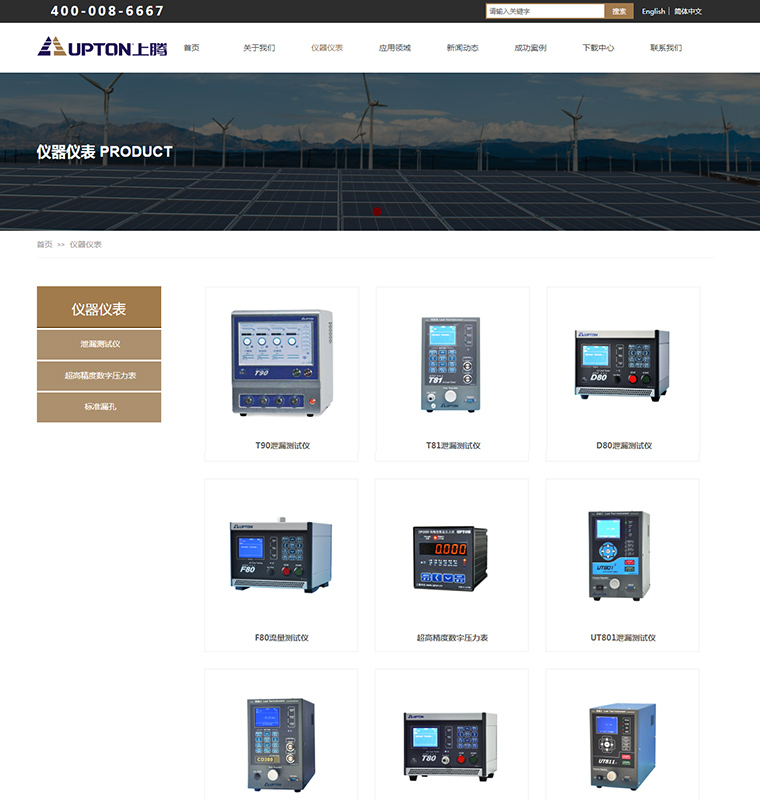Open the 应用领域 menu item
Image resolution: width=760 pixels, height=800 pixels.
coord(395,48)
